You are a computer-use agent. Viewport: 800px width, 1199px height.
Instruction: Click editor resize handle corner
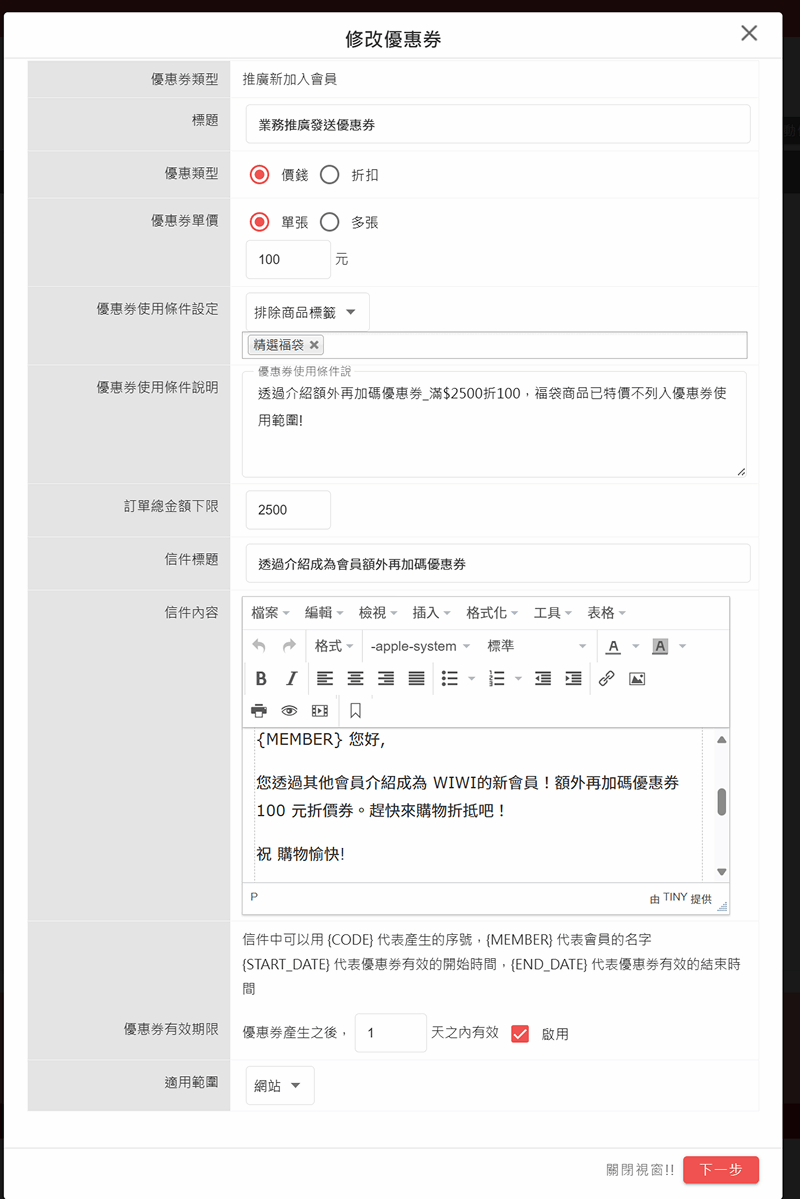723,906
